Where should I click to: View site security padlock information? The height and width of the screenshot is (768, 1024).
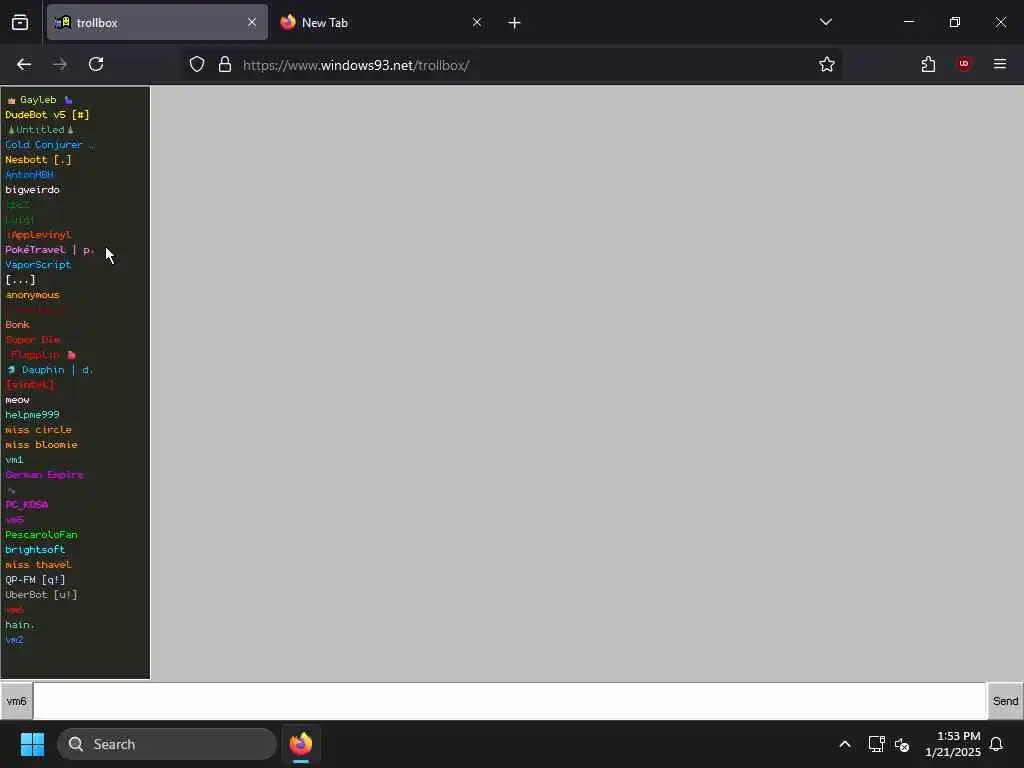[x=225, y=64]
